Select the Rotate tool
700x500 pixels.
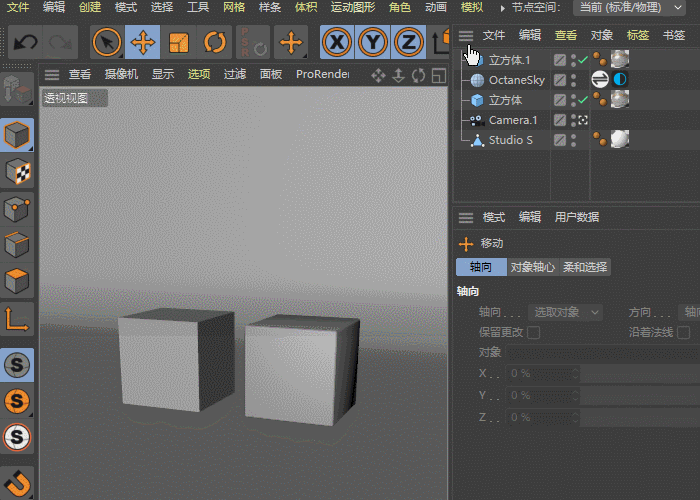point(215,42)
